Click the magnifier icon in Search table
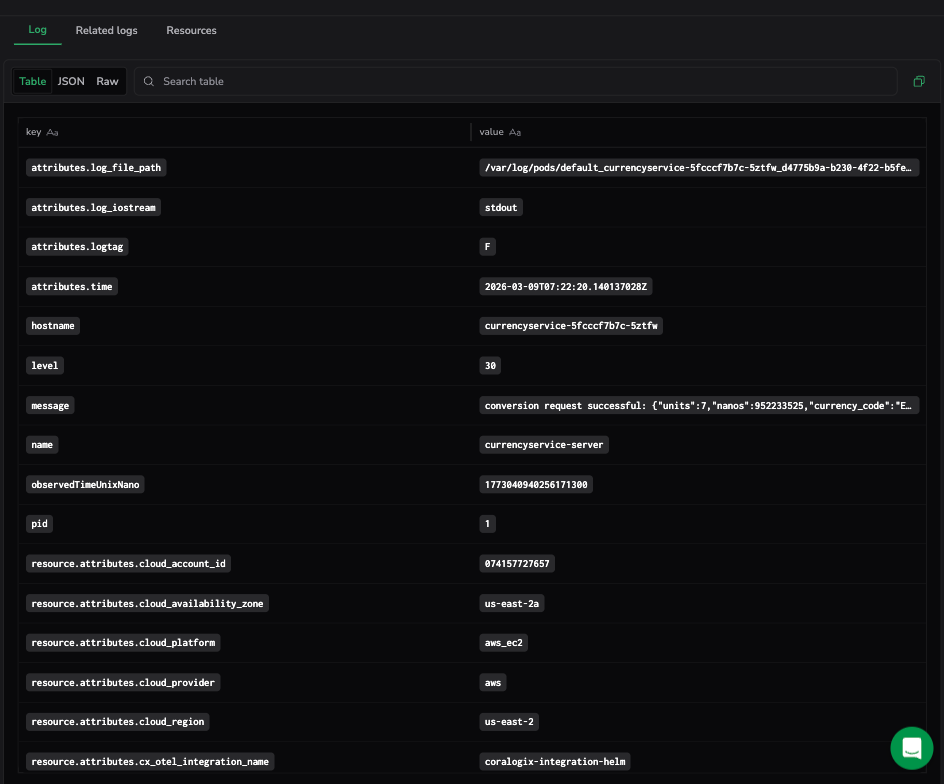944x784 pixels. point(149,81)
